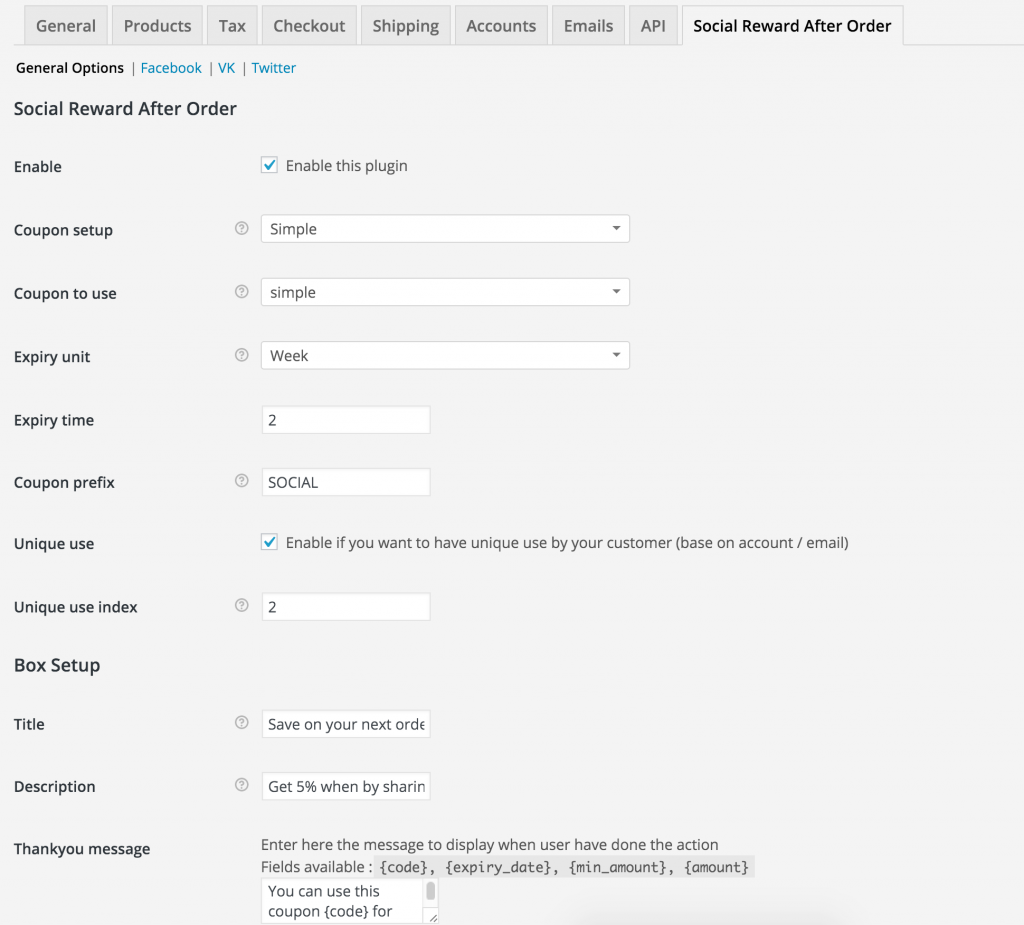The image size is (1024, 925).
Task: Switch to the Shipping tab
Action: tap(405, 26)
